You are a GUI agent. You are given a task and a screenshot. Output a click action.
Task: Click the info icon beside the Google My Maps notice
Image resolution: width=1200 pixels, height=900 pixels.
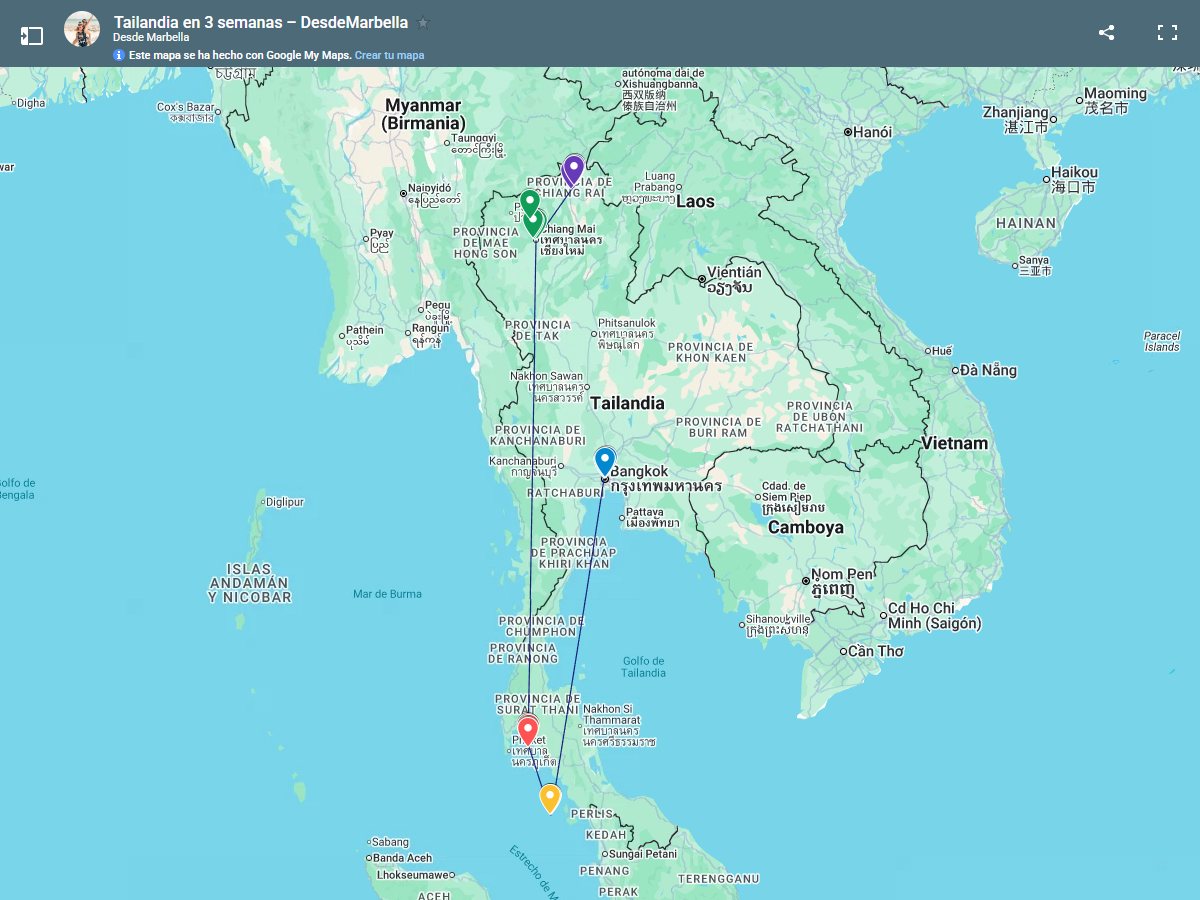coord(119,55)
